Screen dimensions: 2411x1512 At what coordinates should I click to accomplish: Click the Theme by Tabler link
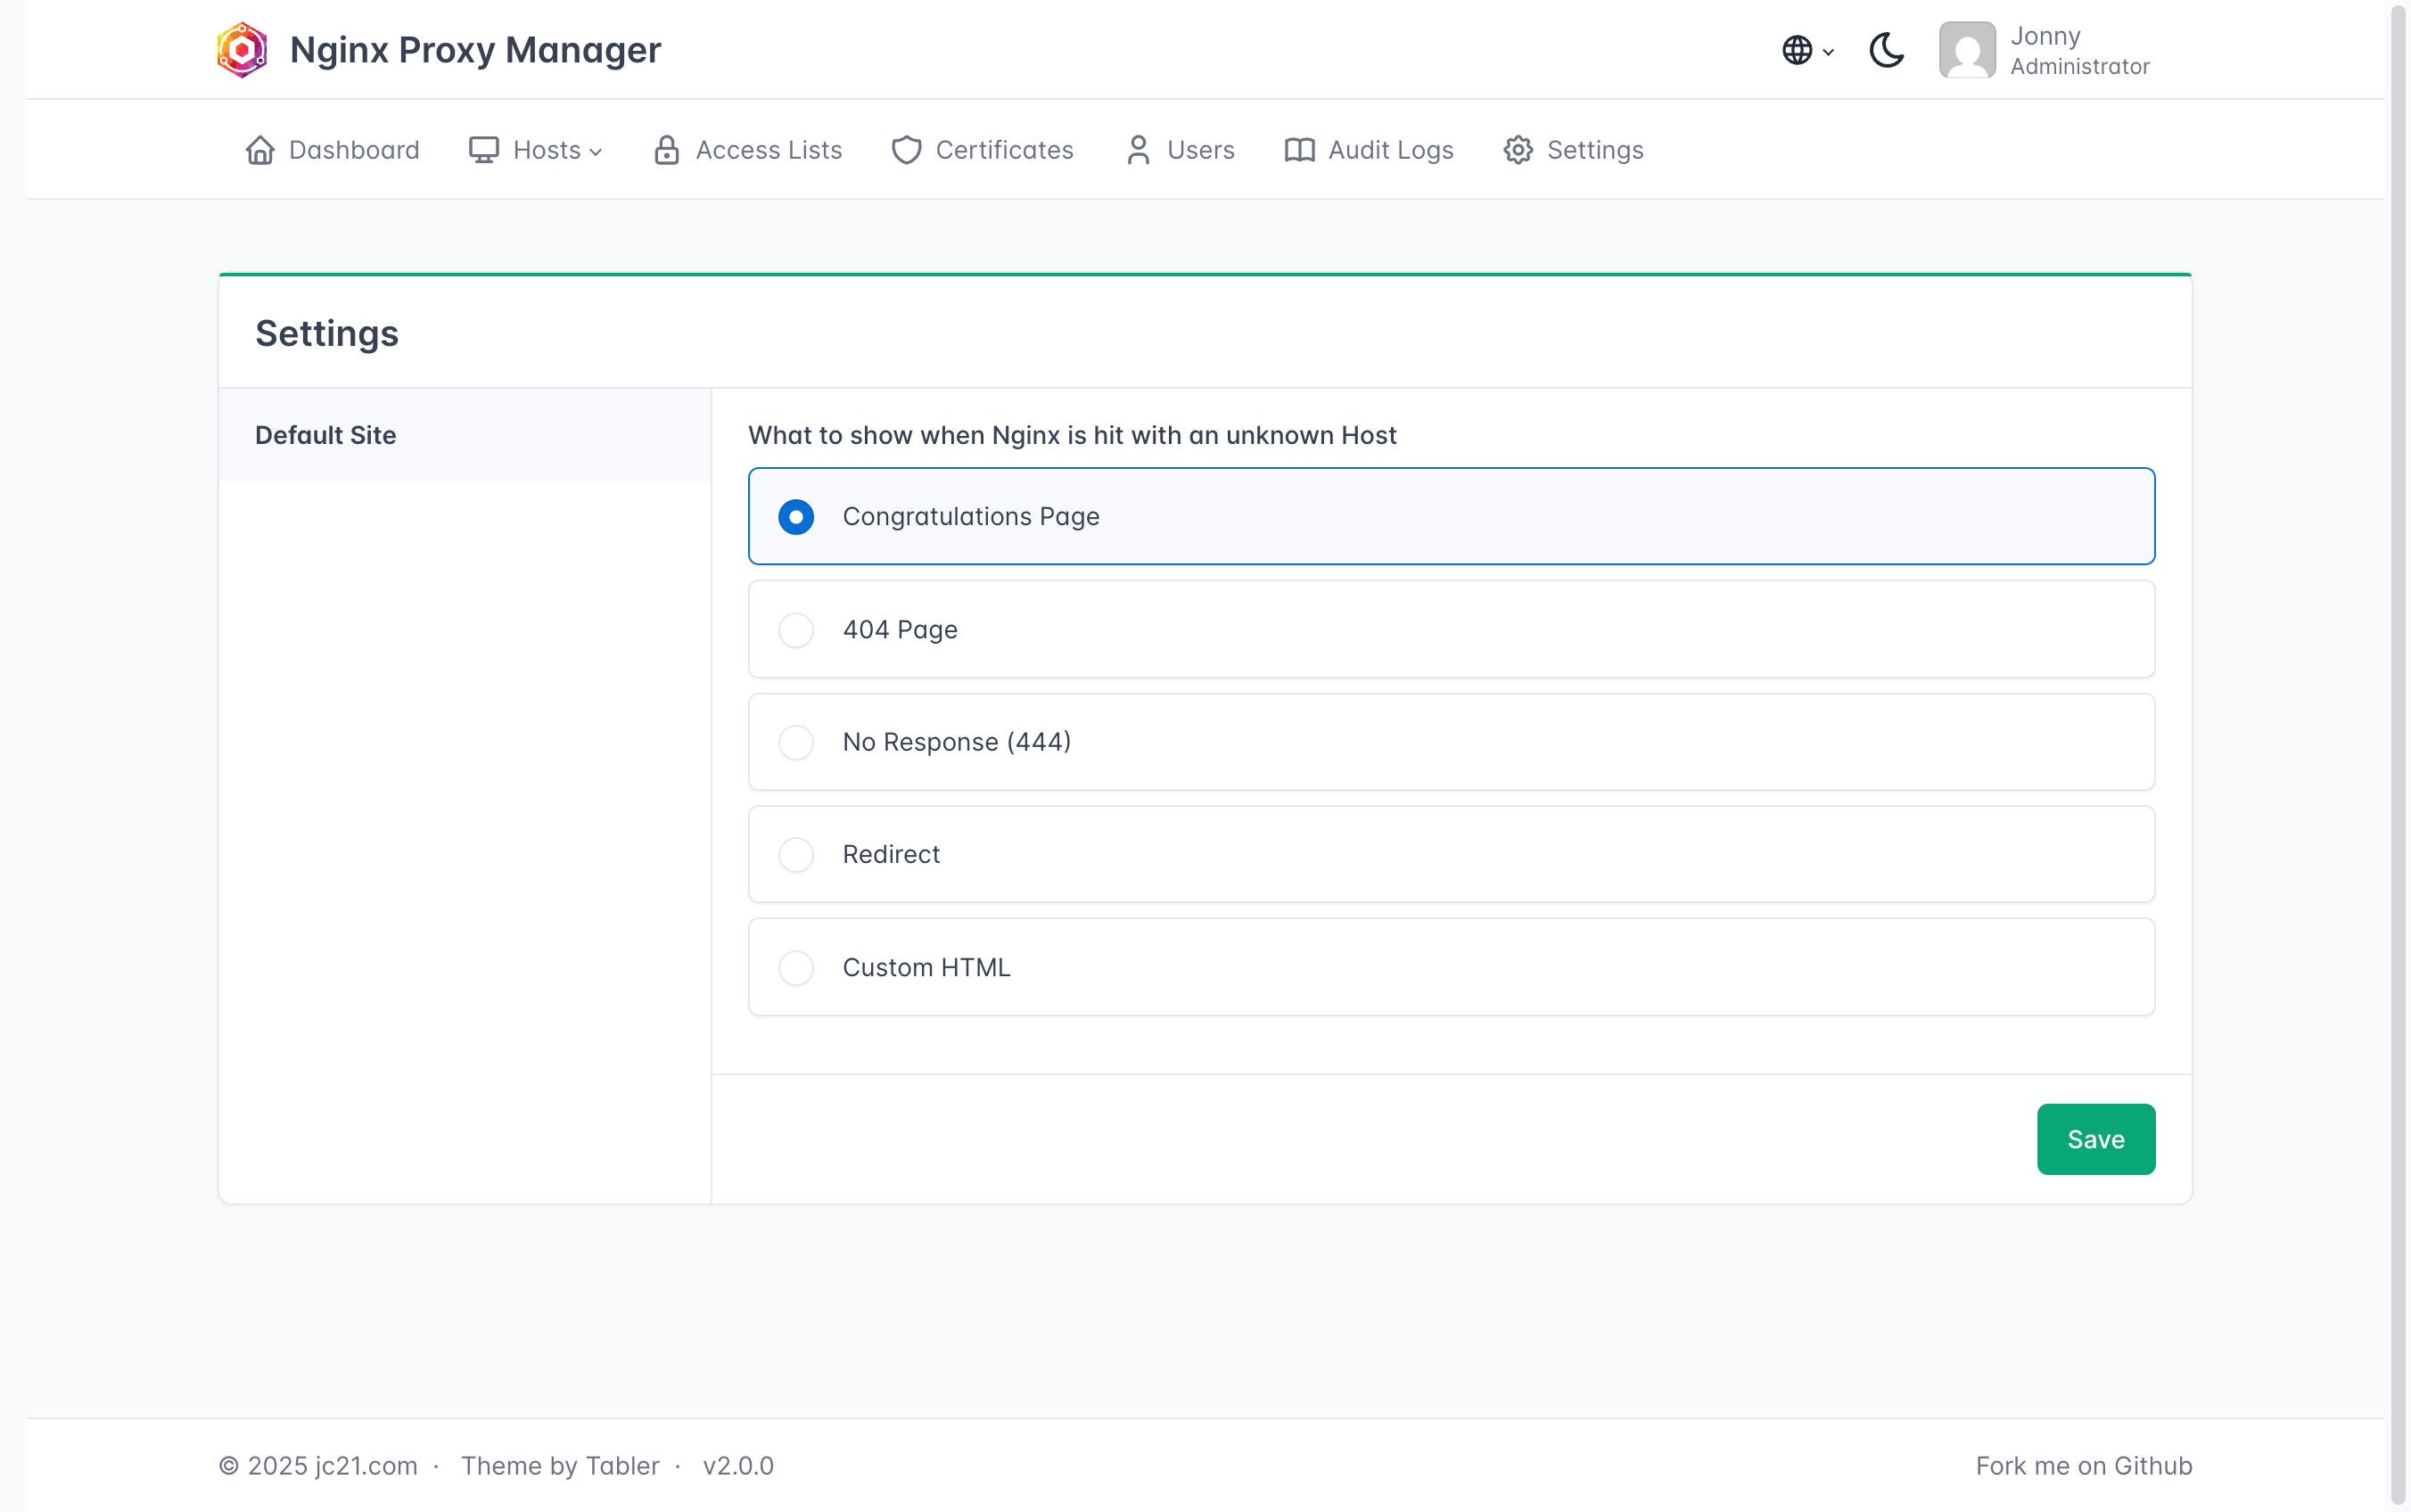(x=560, y=1465)
